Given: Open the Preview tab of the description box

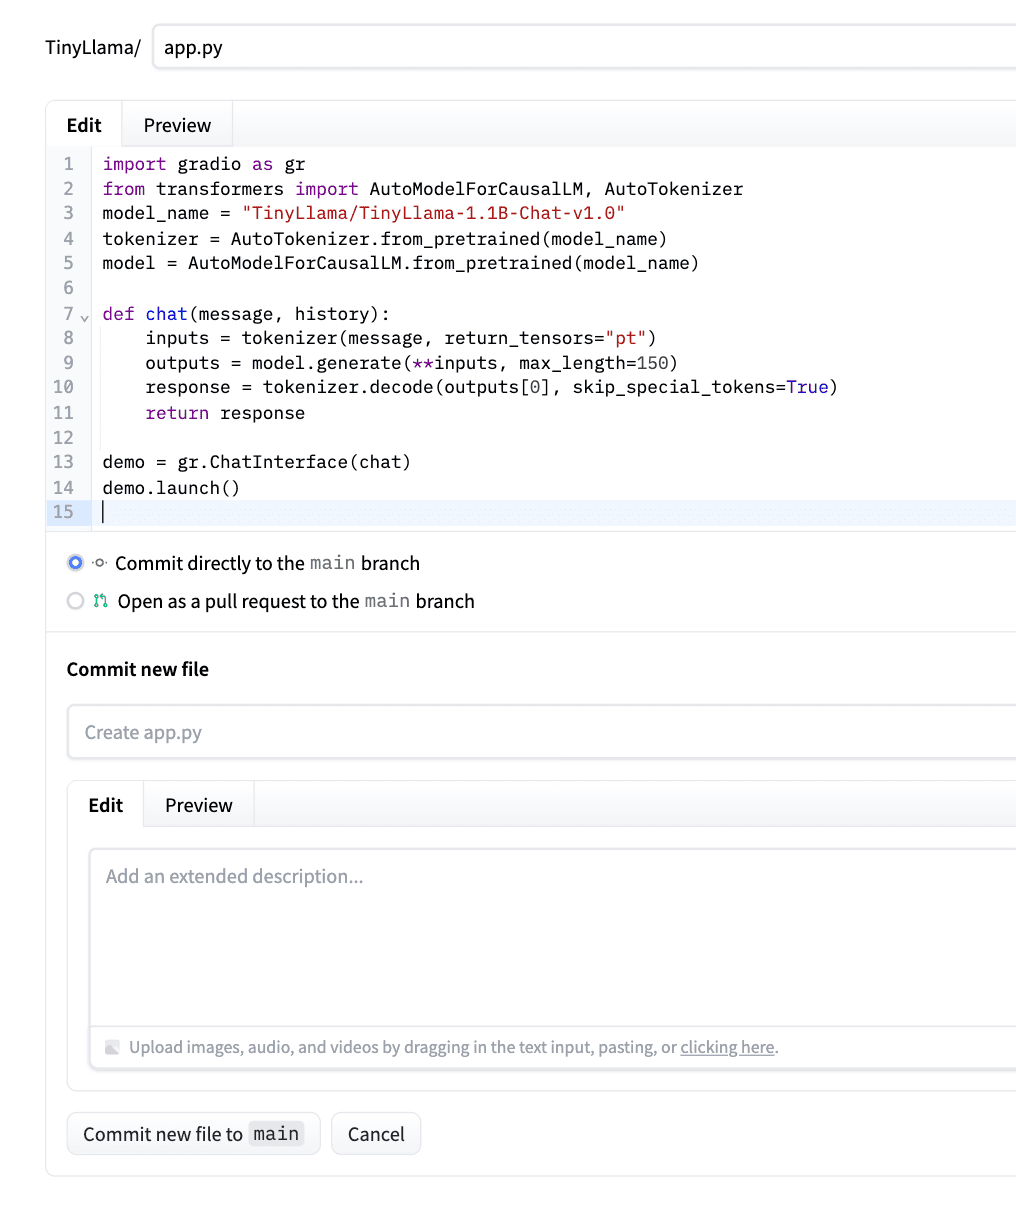Looking at the screenshot, I should point(198,804).
